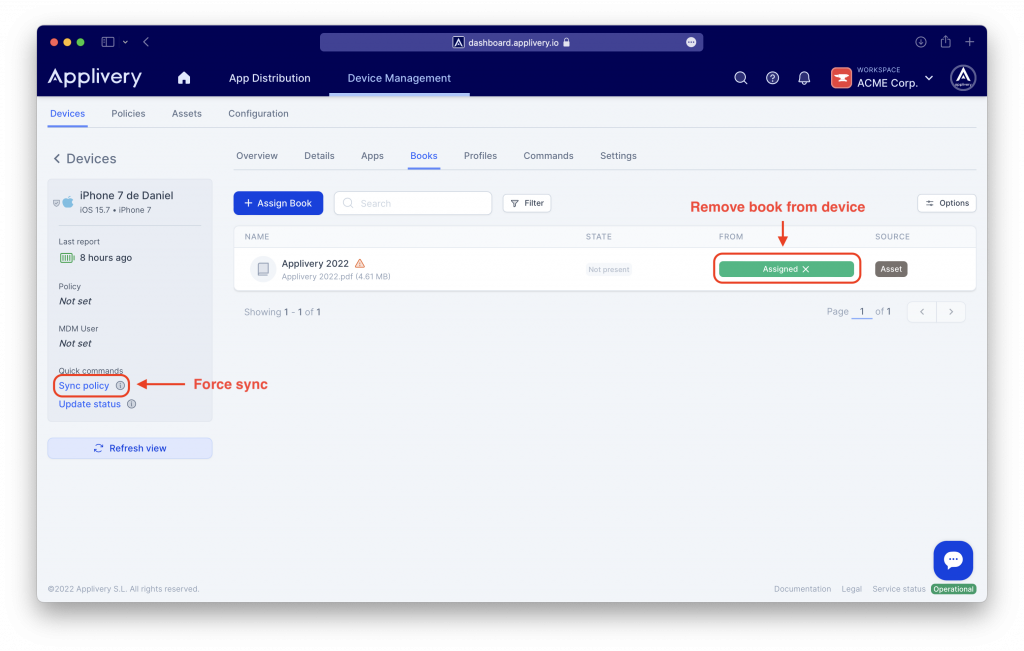Click the Applivery logo
Screen dimensions: 1024x651
point(95,77)
